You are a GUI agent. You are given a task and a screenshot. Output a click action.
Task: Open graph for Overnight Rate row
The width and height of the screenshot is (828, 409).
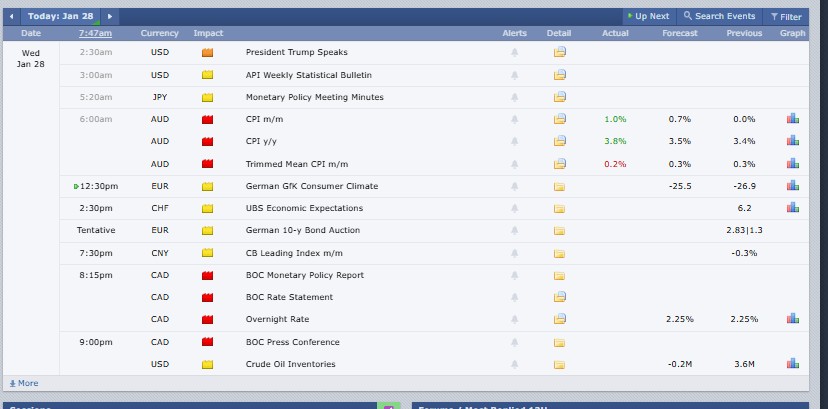coord(793,319)
